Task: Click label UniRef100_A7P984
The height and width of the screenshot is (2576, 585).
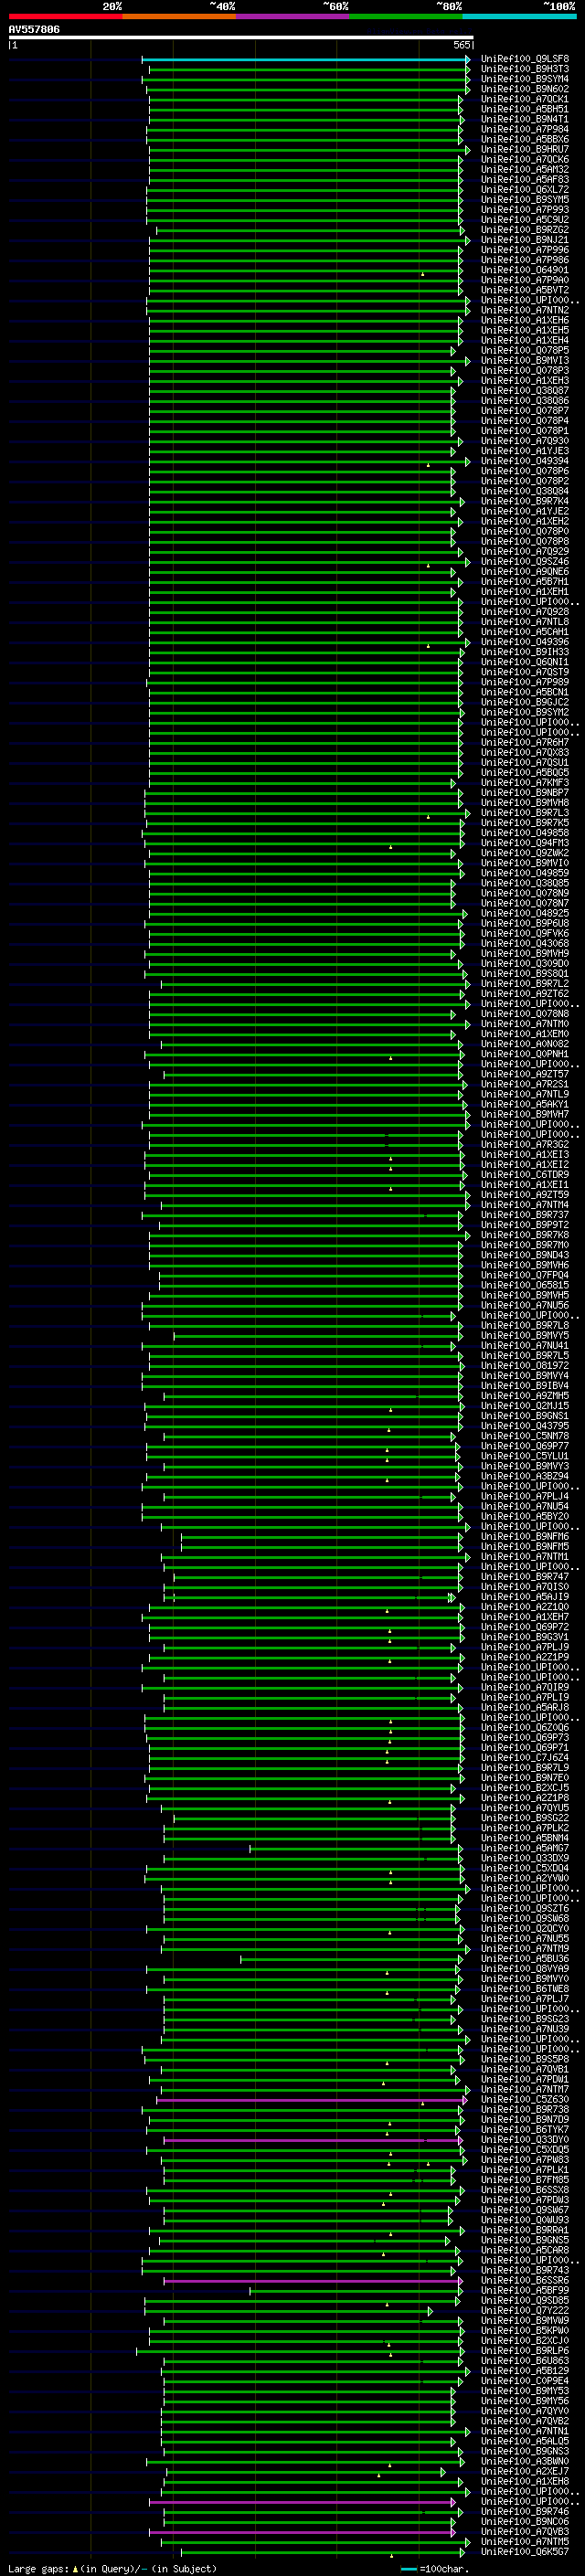Action: (525, 129)
